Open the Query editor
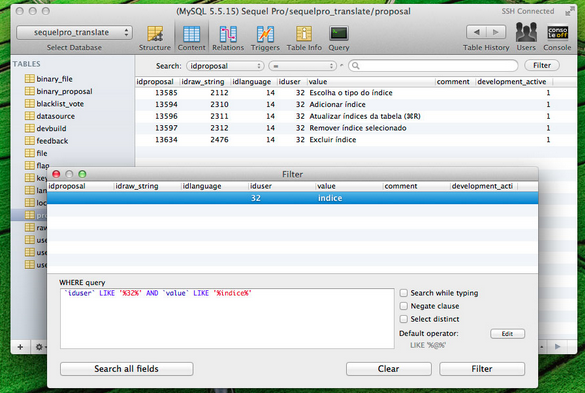This screenshot has height=393, width=585. [339, 38]
